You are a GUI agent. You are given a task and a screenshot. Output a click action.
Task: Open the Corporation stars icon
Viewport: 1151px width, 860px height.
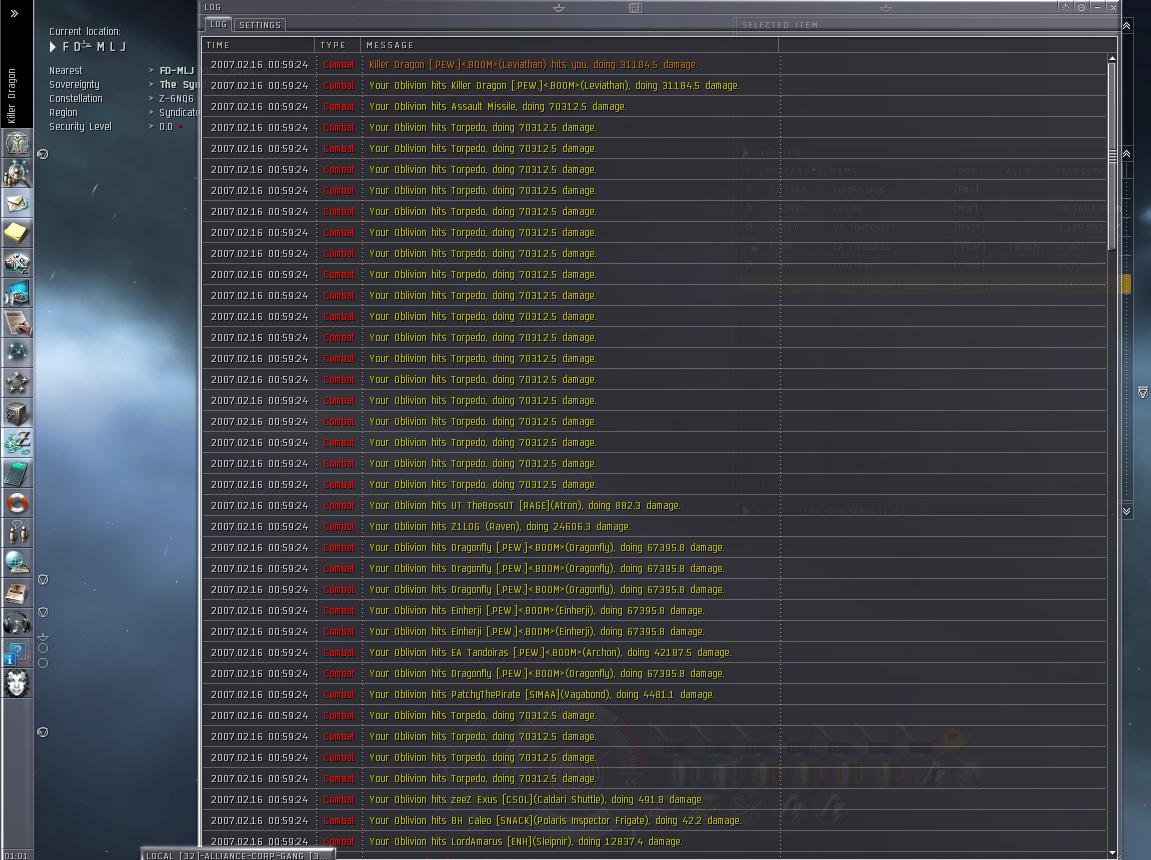click(17, 383)
